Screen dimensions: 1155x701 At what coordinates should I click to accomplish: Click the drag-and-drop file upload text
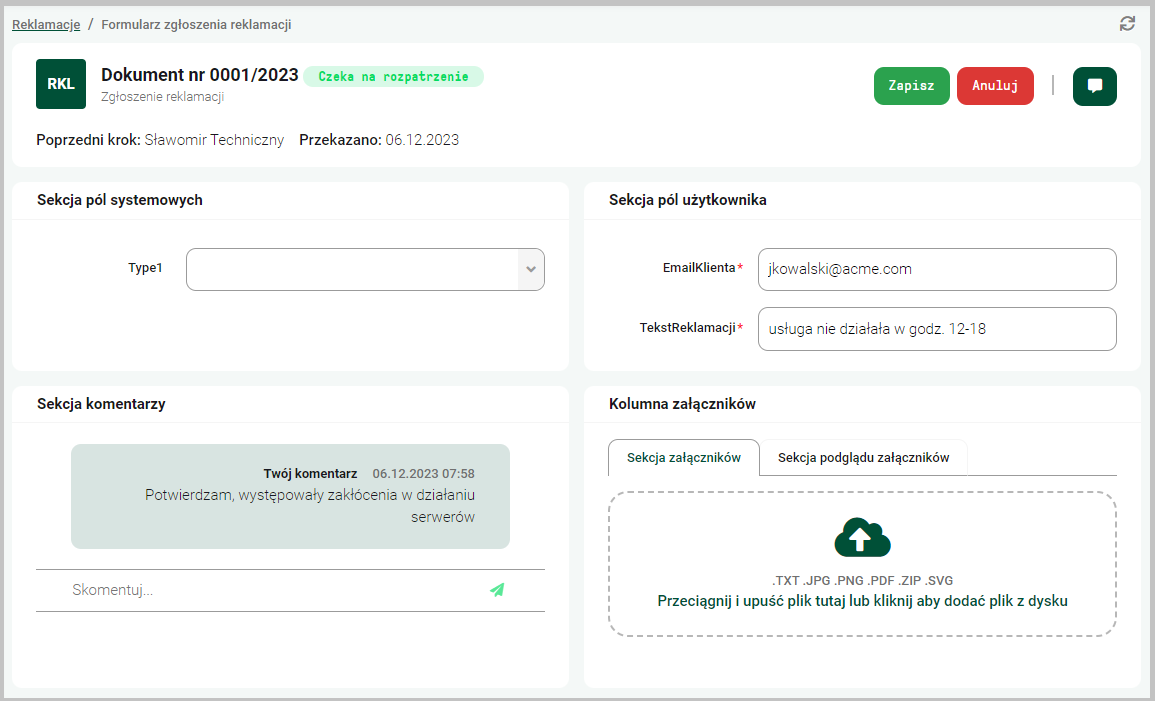point(862,601)
